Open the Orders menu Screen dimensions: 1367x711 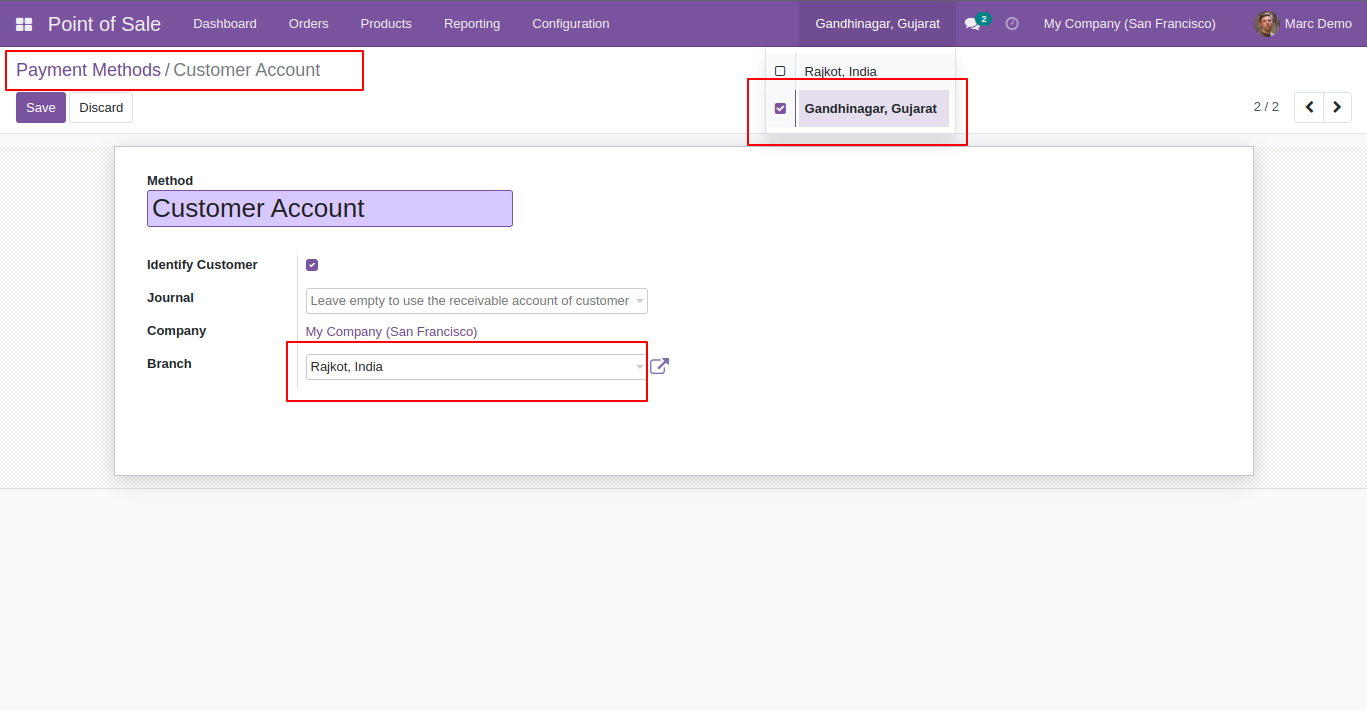[x=309, y=24]
